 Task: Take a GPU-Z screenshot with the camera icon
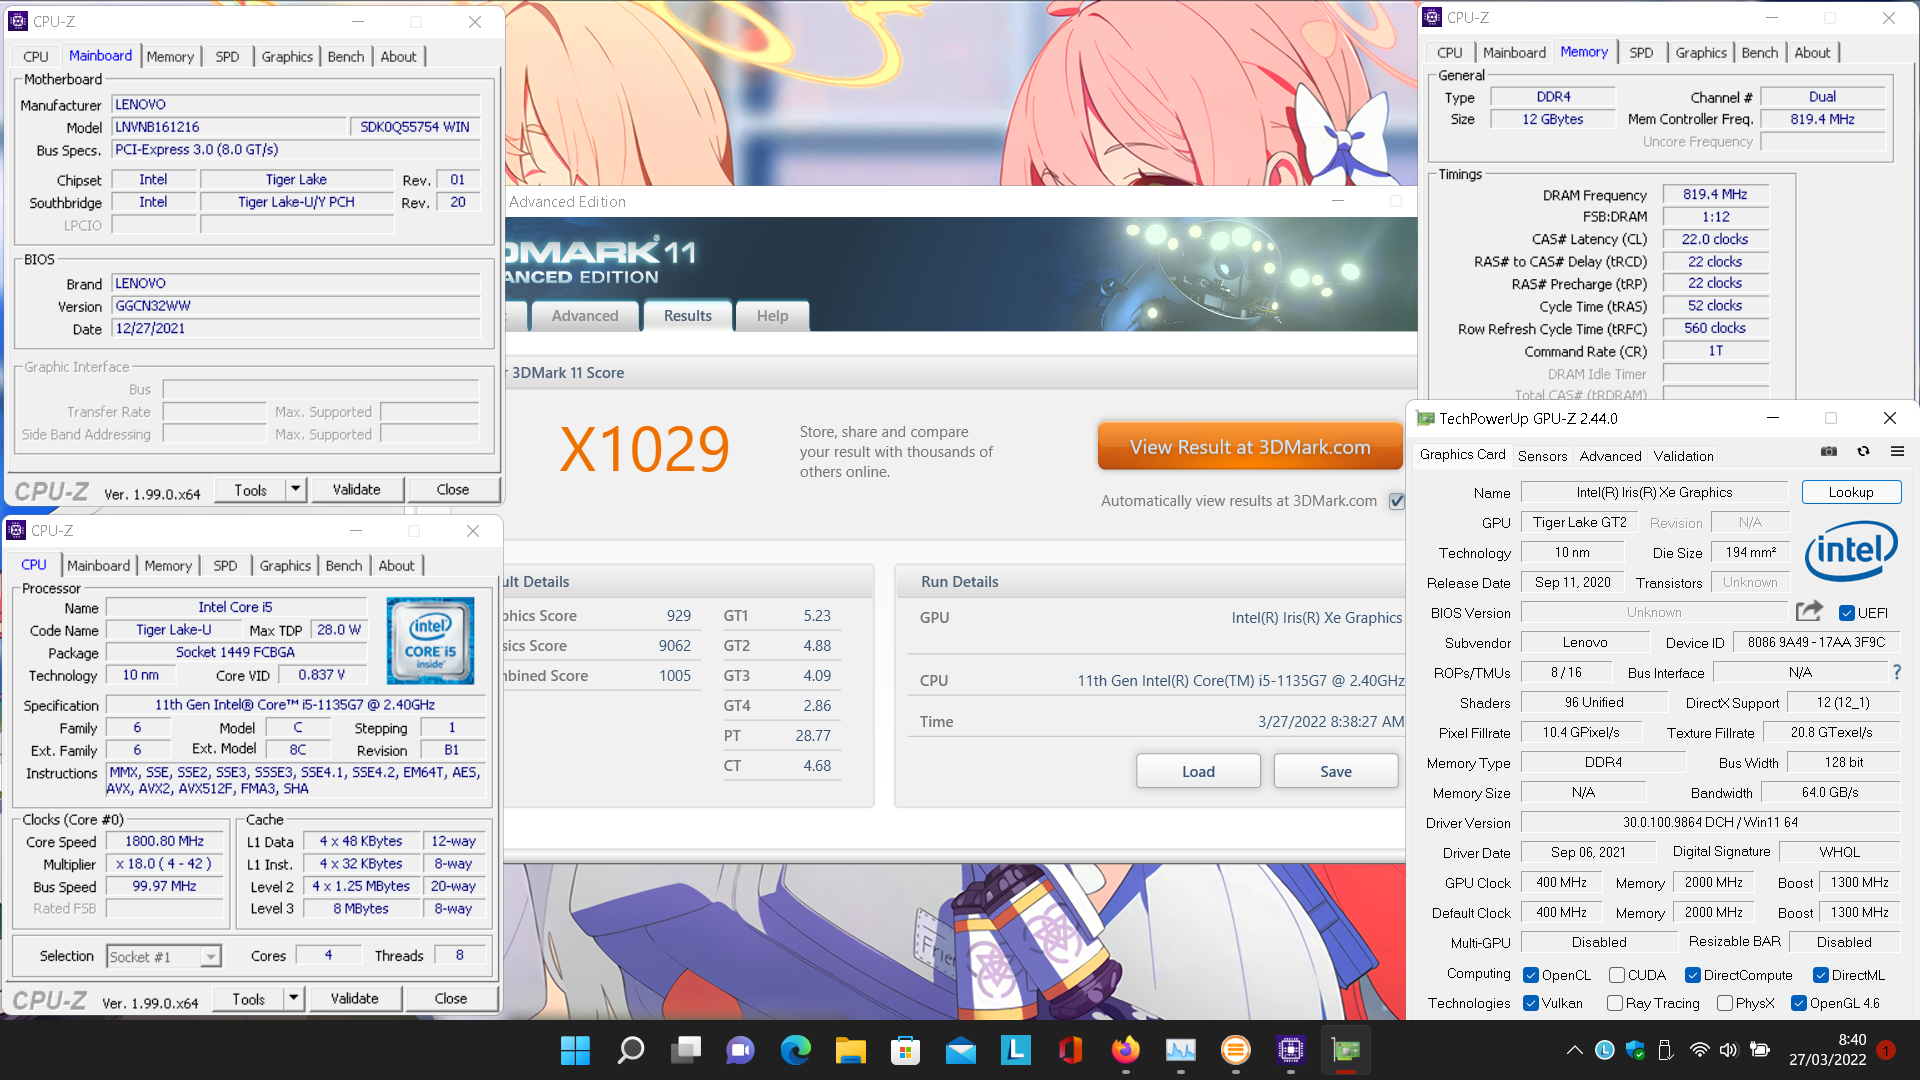coord(1829,452)
